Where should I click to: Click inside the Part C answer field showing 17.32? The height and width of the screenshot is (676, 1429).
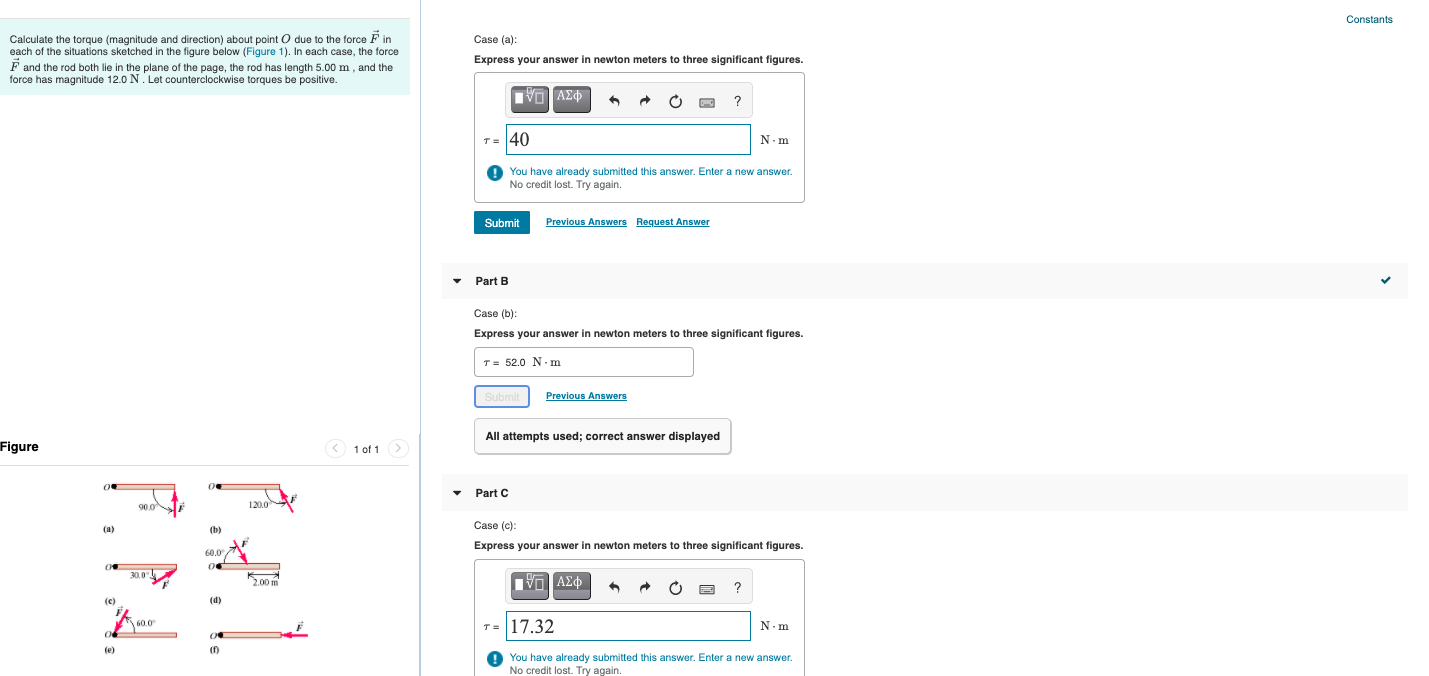point(628,626)
